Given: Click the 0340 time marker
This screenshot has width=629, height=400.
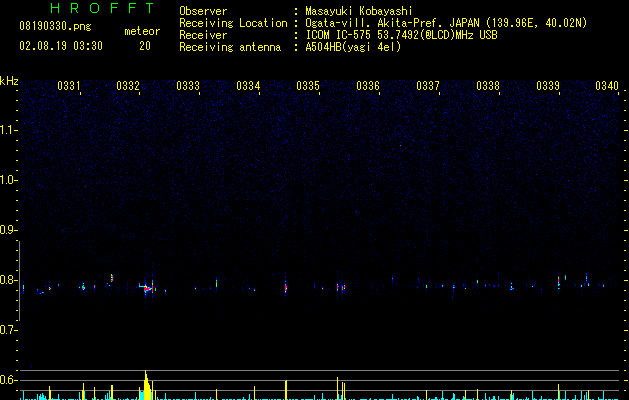Looking at the screenshot, I should 607,86.
